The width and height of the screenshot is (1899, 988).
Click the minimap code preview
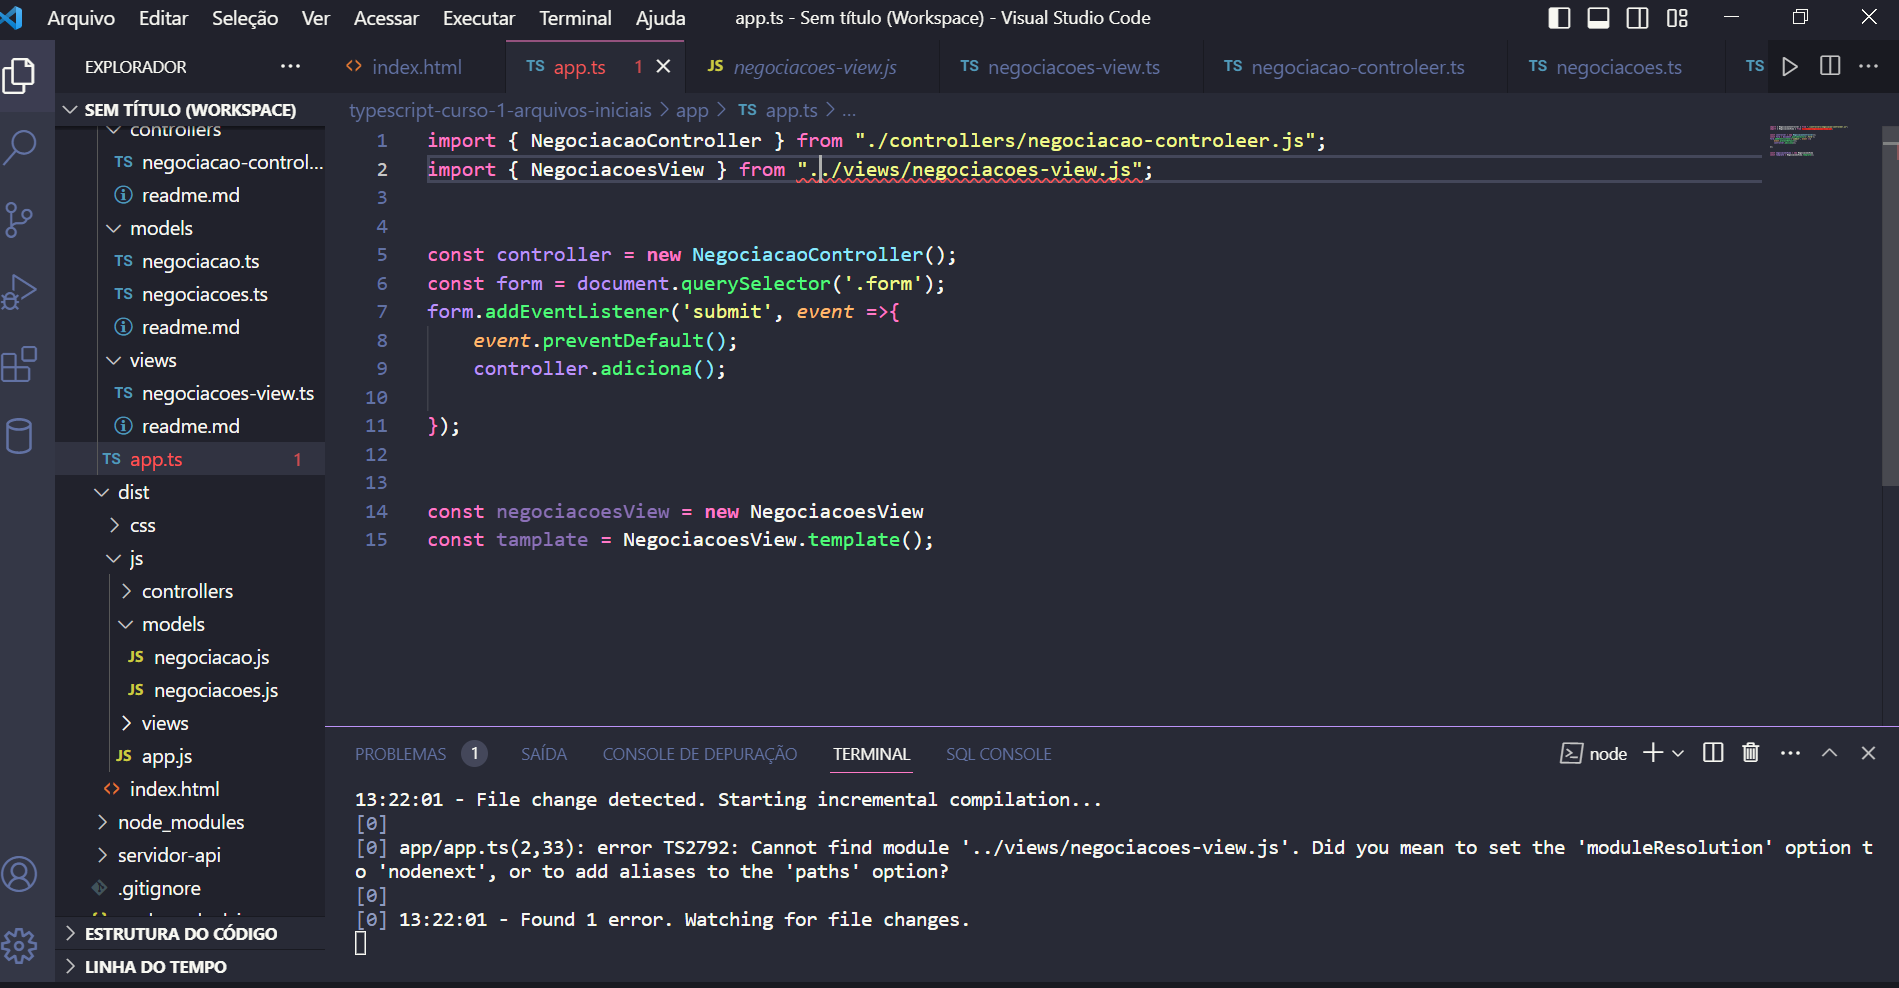pos(1810,141)
